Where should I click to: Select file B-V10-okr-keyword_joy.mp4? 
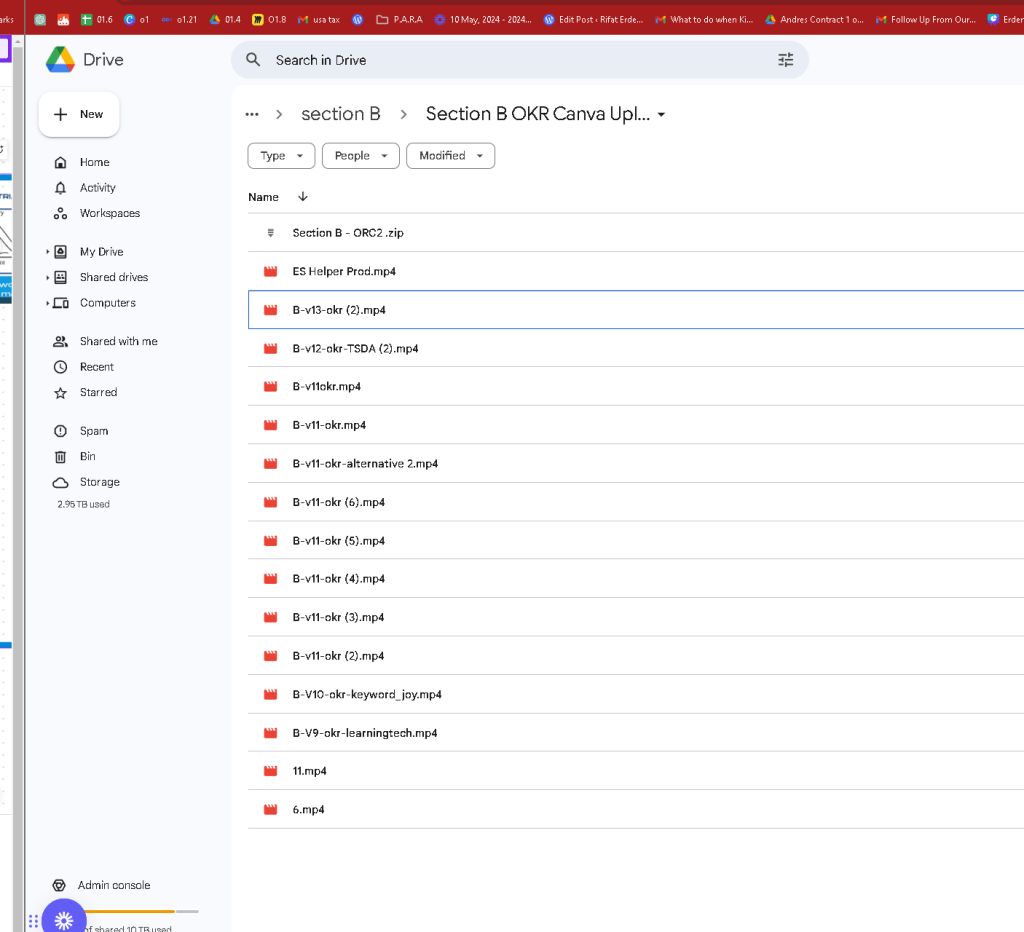[x=636, y=694]
